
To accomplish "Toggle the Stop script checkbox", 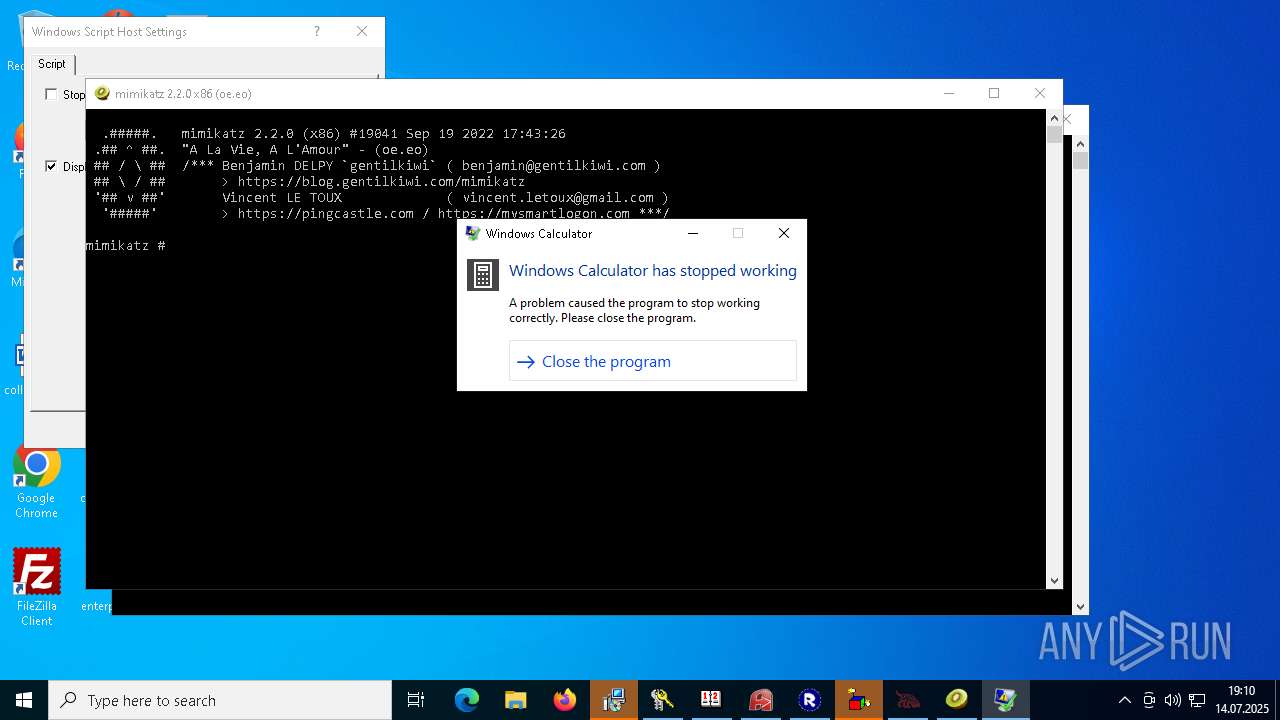I will 51,94.
